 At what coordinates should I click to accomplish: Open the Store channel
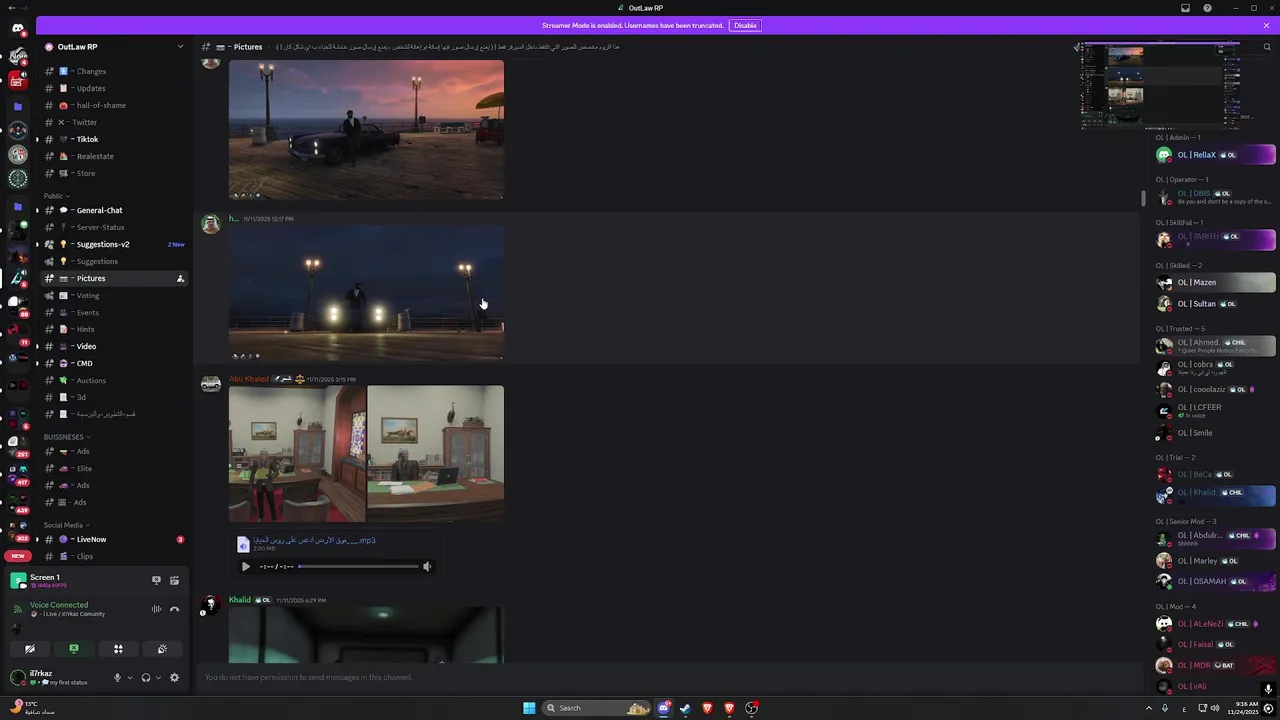(x=113, y=173)
